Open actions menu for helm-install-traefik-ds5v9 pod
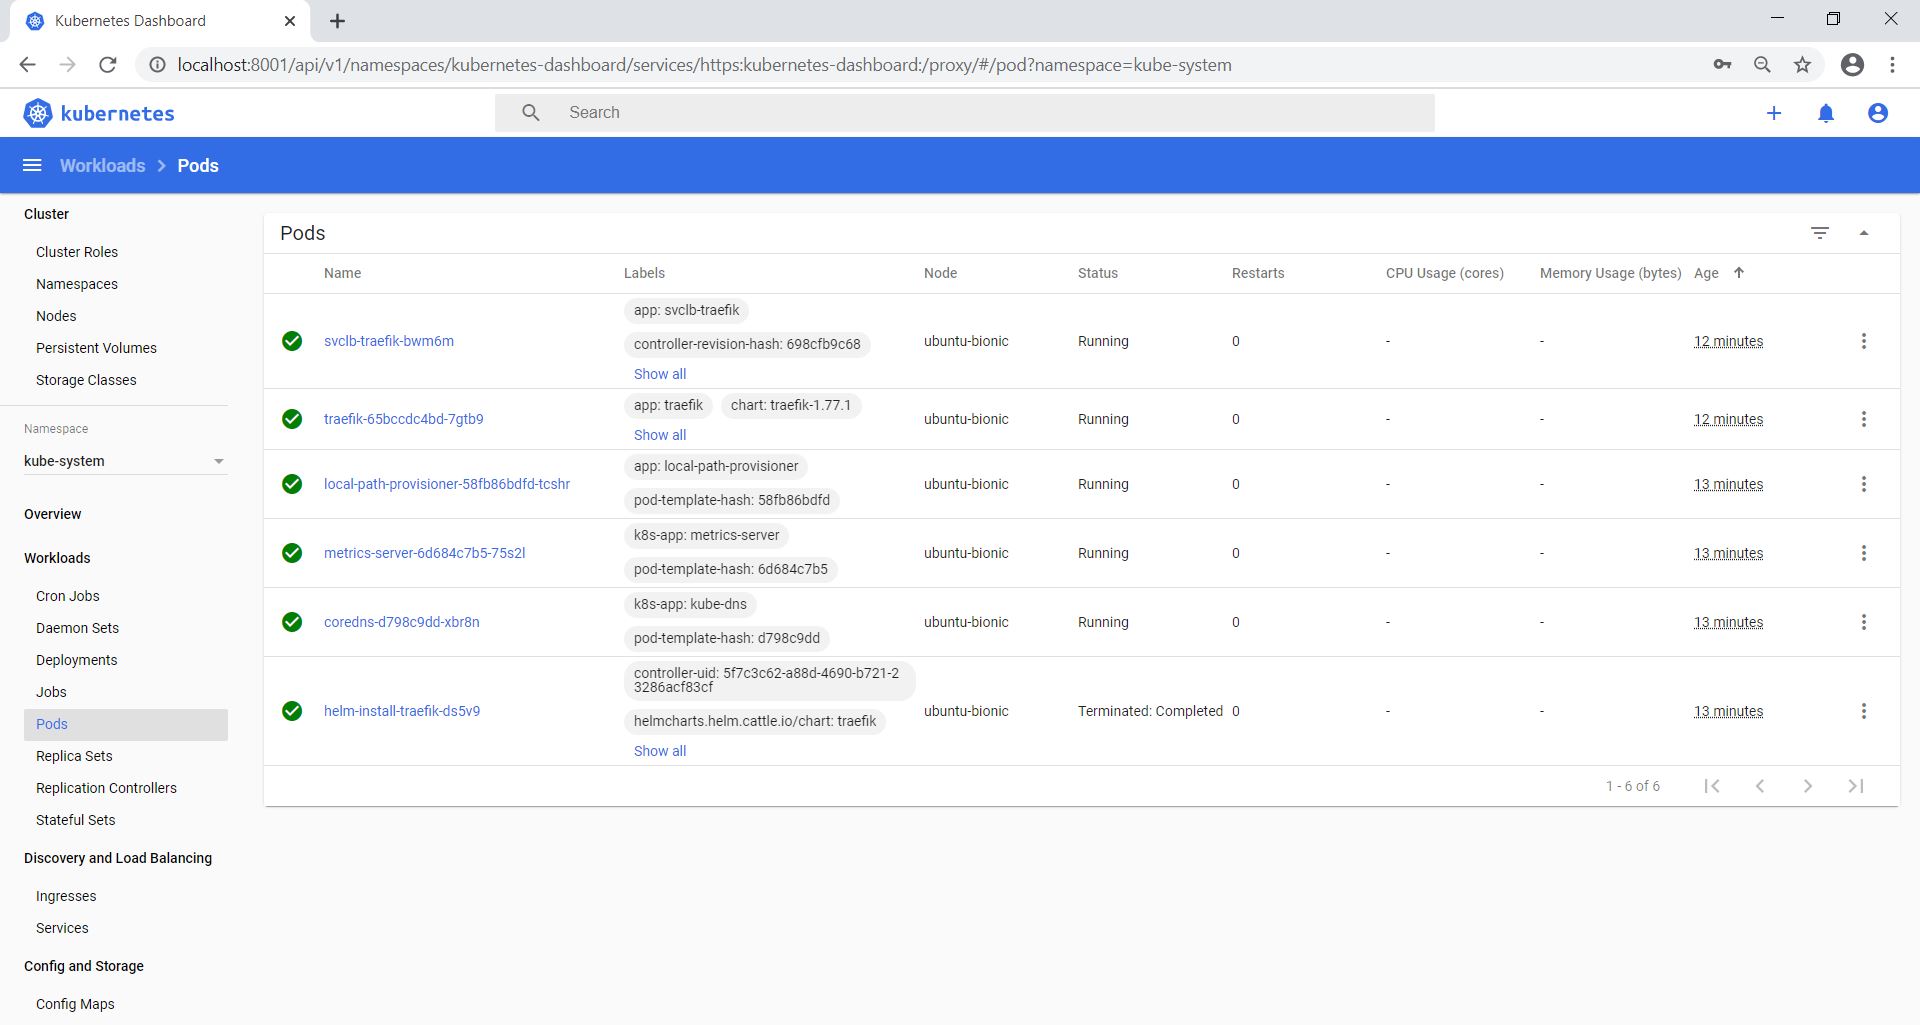Viewport: 1920px width, 1025px height. [1863, 711]
